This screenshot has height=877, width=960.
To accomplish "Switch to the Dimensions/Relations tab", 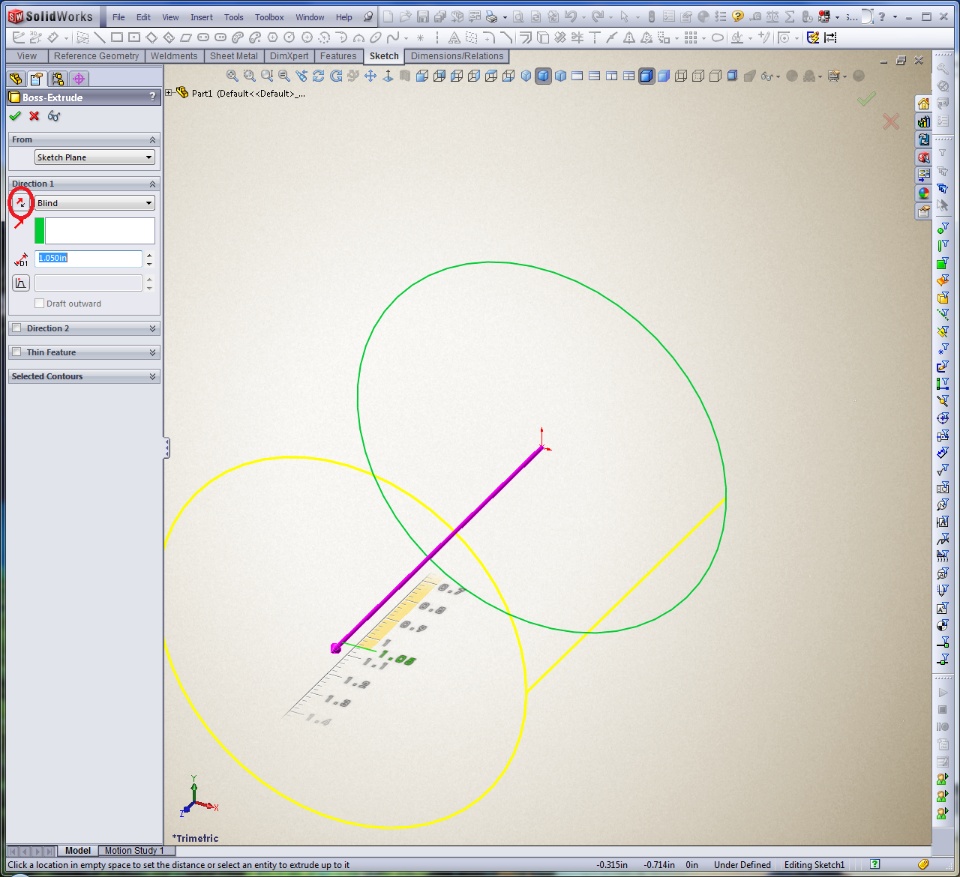I will click(x=457, y=56).
